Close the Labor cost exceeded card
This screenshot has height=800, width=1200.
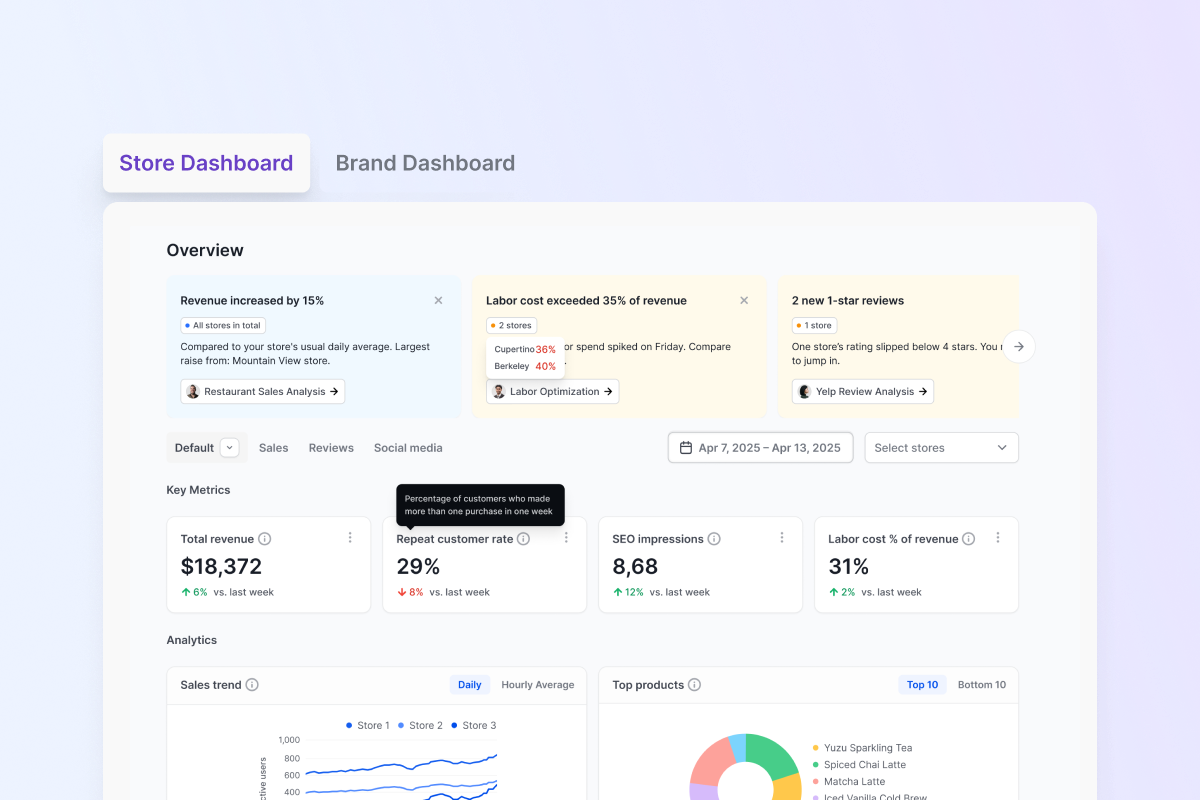pos(744,300)
